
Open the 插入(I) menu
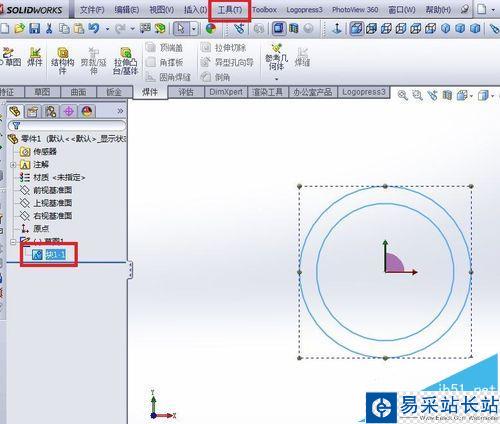pyautogui.click(x=195, y=10)
